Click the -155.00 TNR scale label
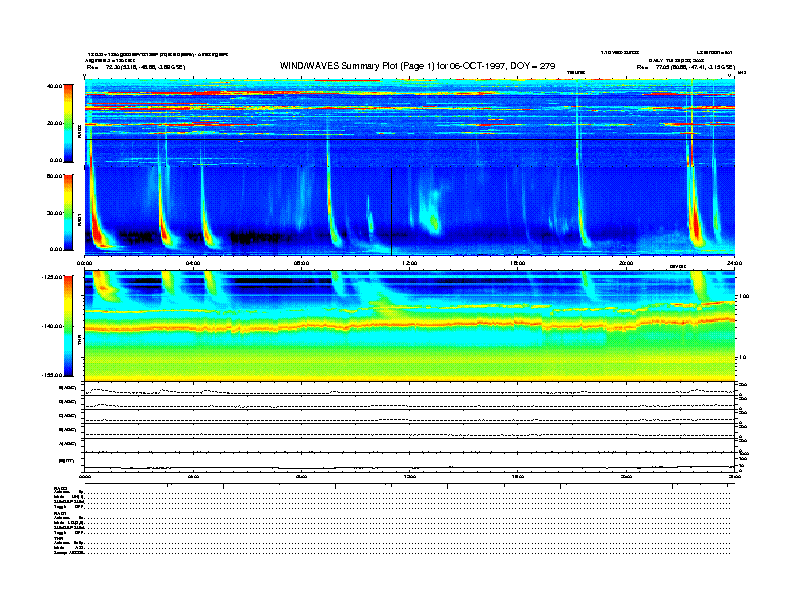792x612 pixels. [52, 375]
